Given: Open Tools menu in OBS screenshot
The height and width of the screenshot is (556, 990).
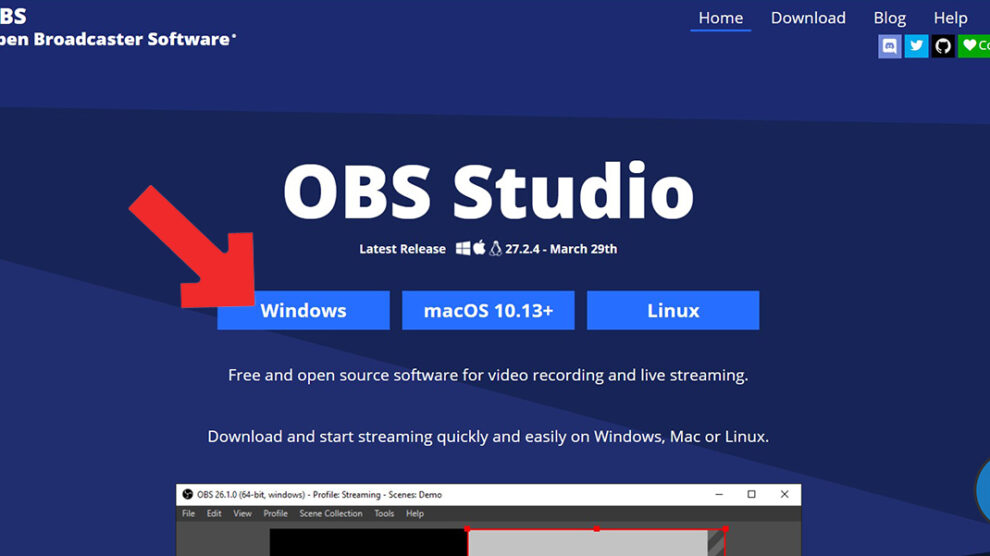Looking at the screenshot, I should point(384,513).
